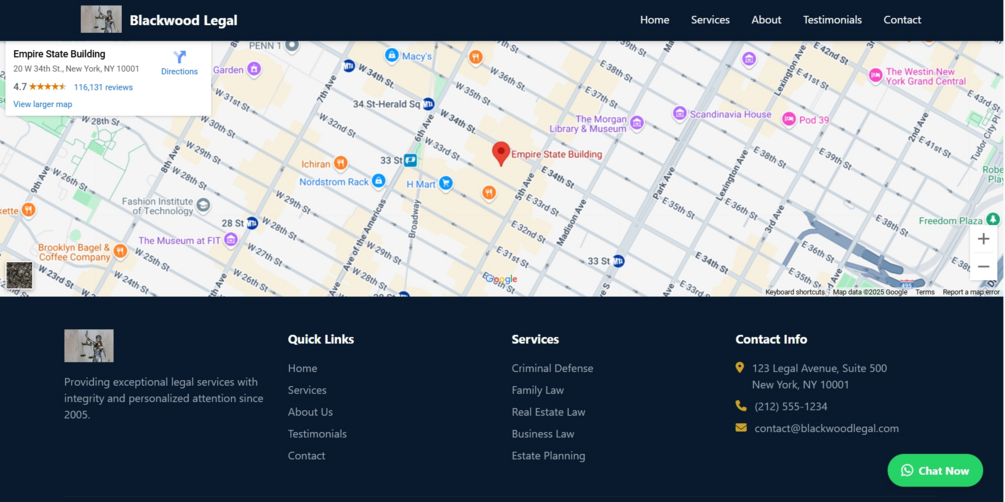Screen dimensions: 1005x502
Task: Select the H Mart cart marker
Action: 445,184
